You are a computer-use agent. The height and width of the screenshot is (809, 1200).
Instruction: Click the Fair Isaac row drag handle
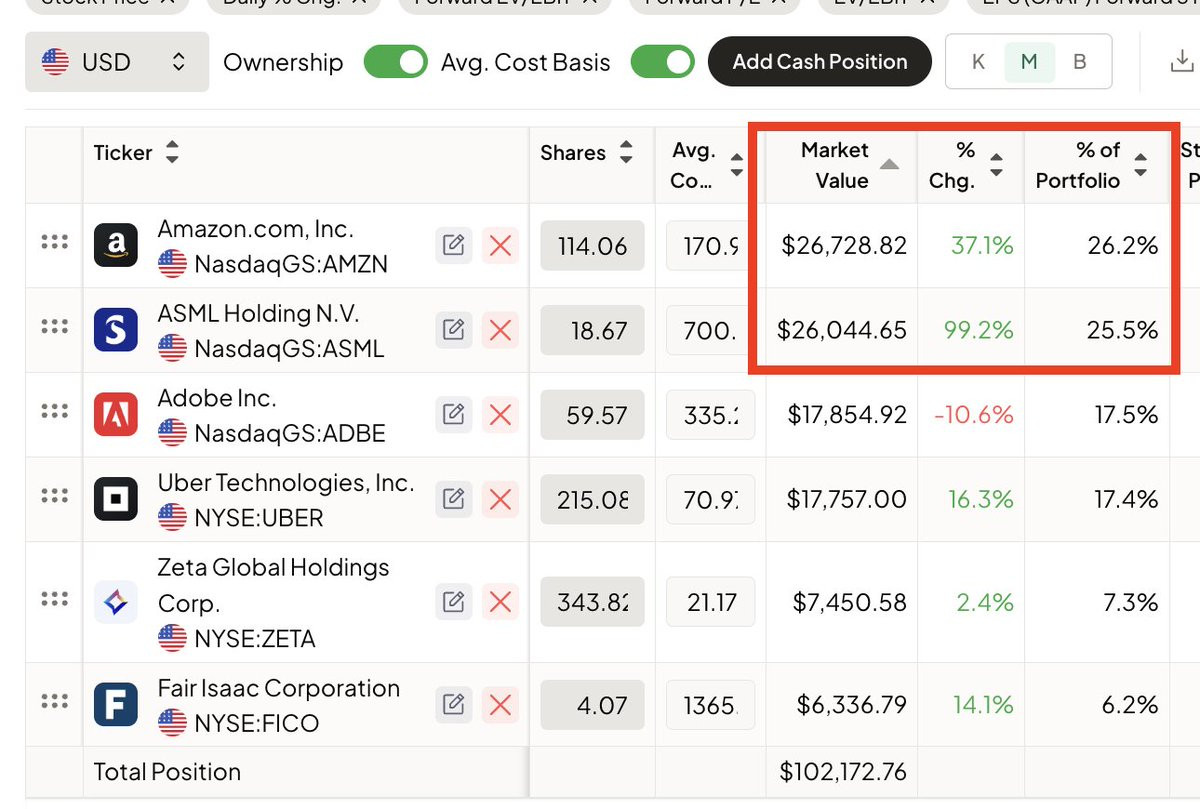pos(54,702)
